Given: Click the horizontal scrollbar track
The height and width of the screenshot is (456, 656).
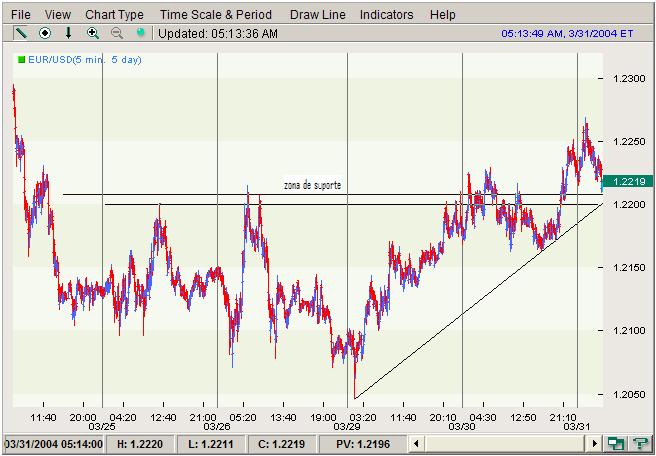Looking at the screenshot, I should (505, 443).
